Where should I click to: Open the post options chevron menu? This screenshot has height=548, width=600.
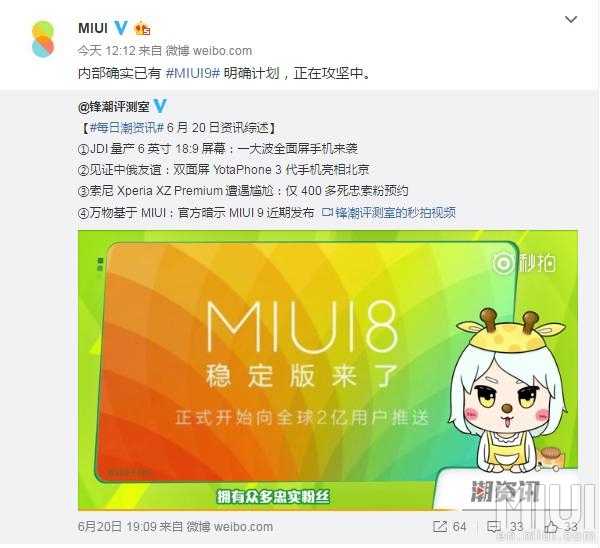pos(571,19)
